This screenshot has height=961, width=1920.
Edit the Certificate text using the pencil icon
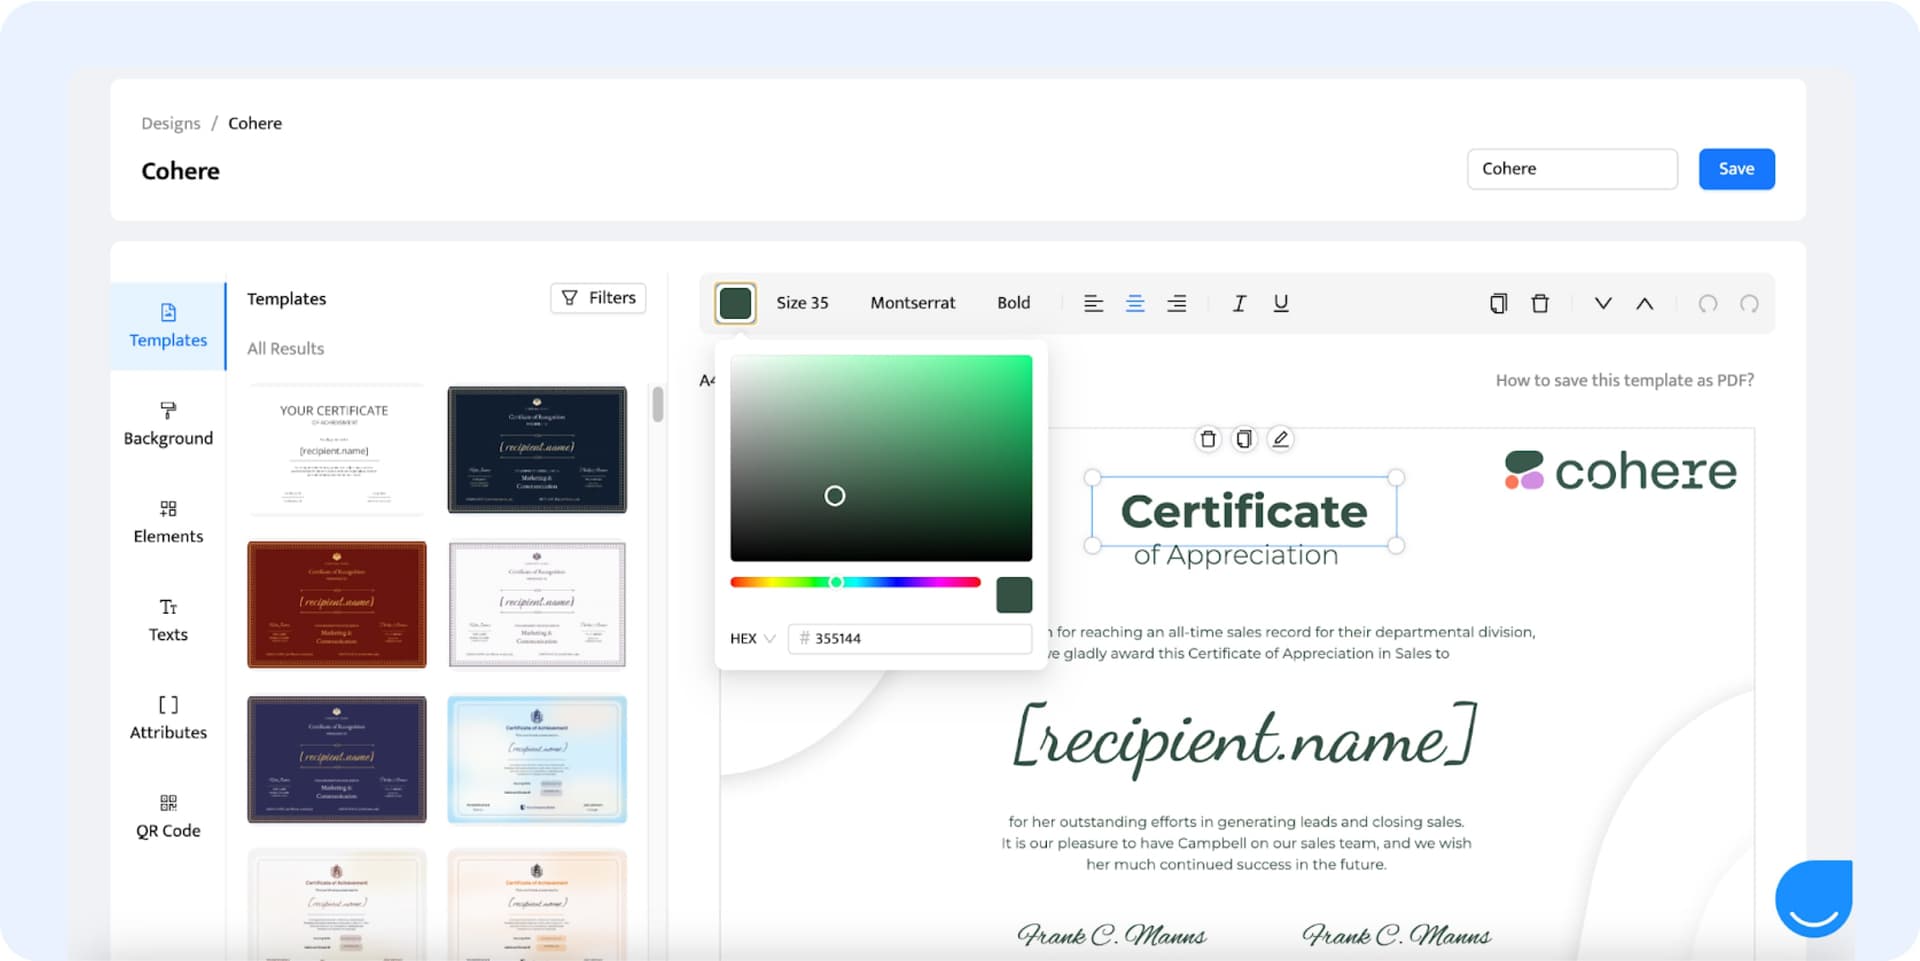[x=1281, y=438]
